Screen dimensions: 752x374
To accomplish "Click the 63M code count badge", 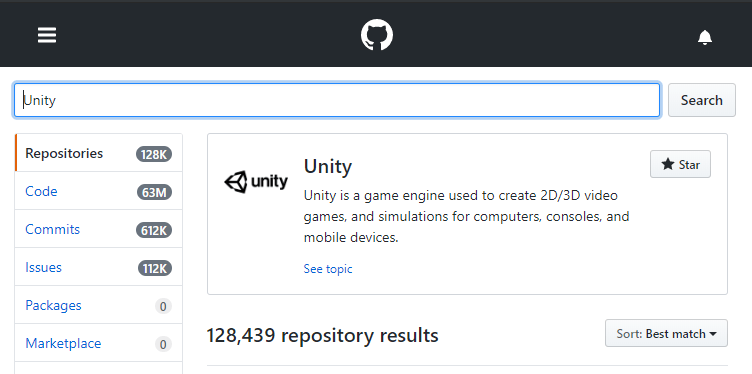I will [x=154, y=192].
